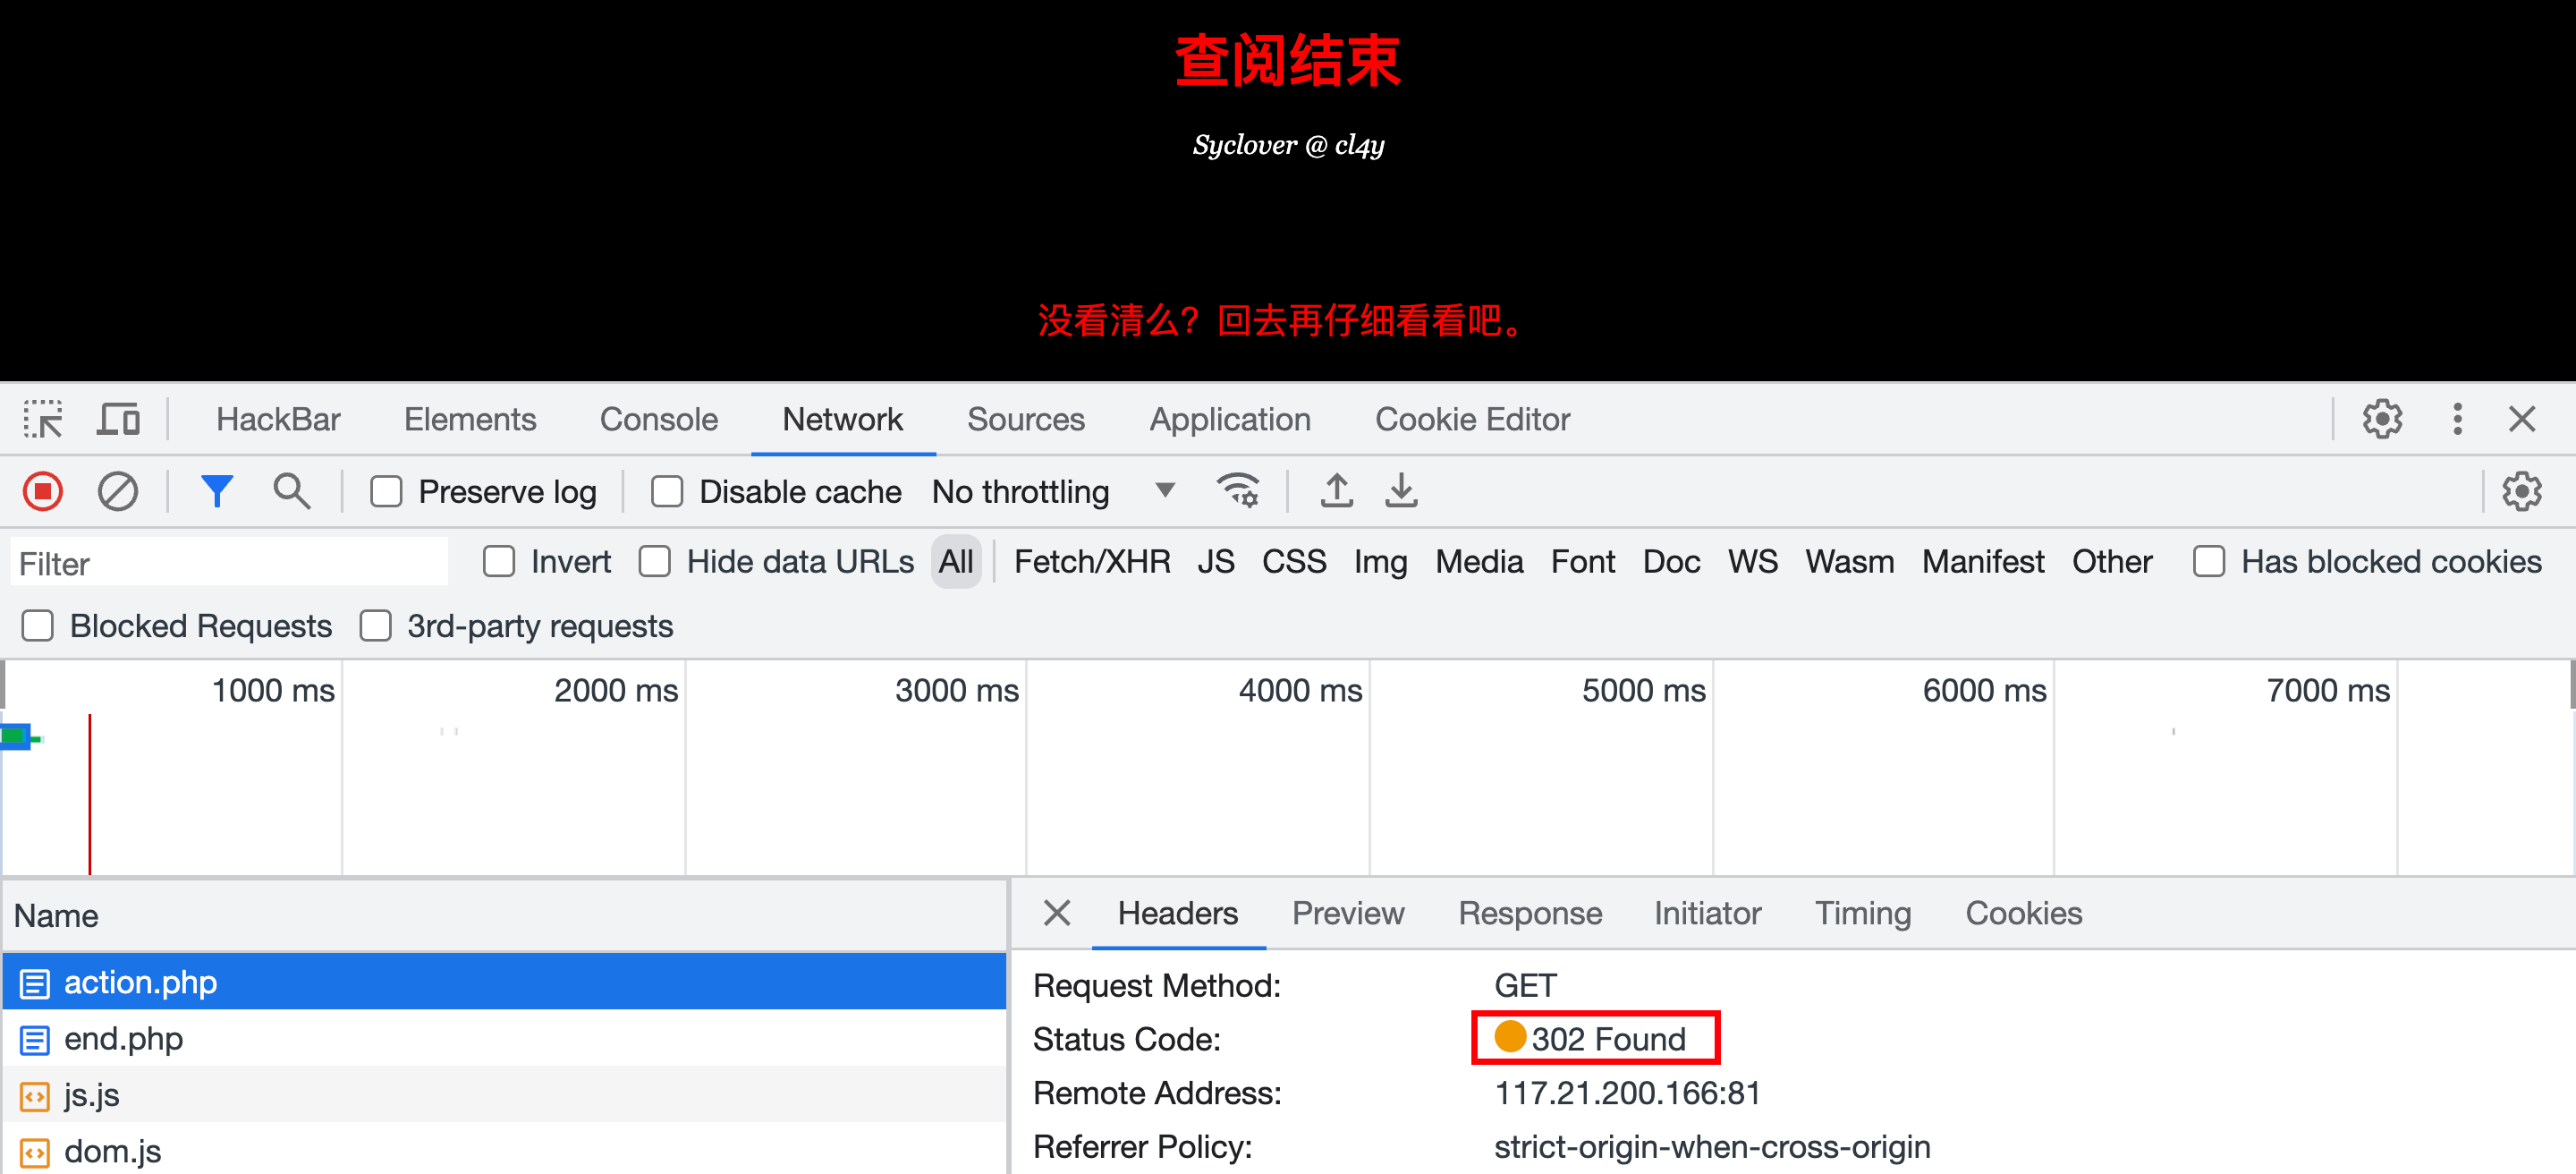
Task: Click strict-origin-when-cross-origin policy value
Action: tap(1711, 1146)
